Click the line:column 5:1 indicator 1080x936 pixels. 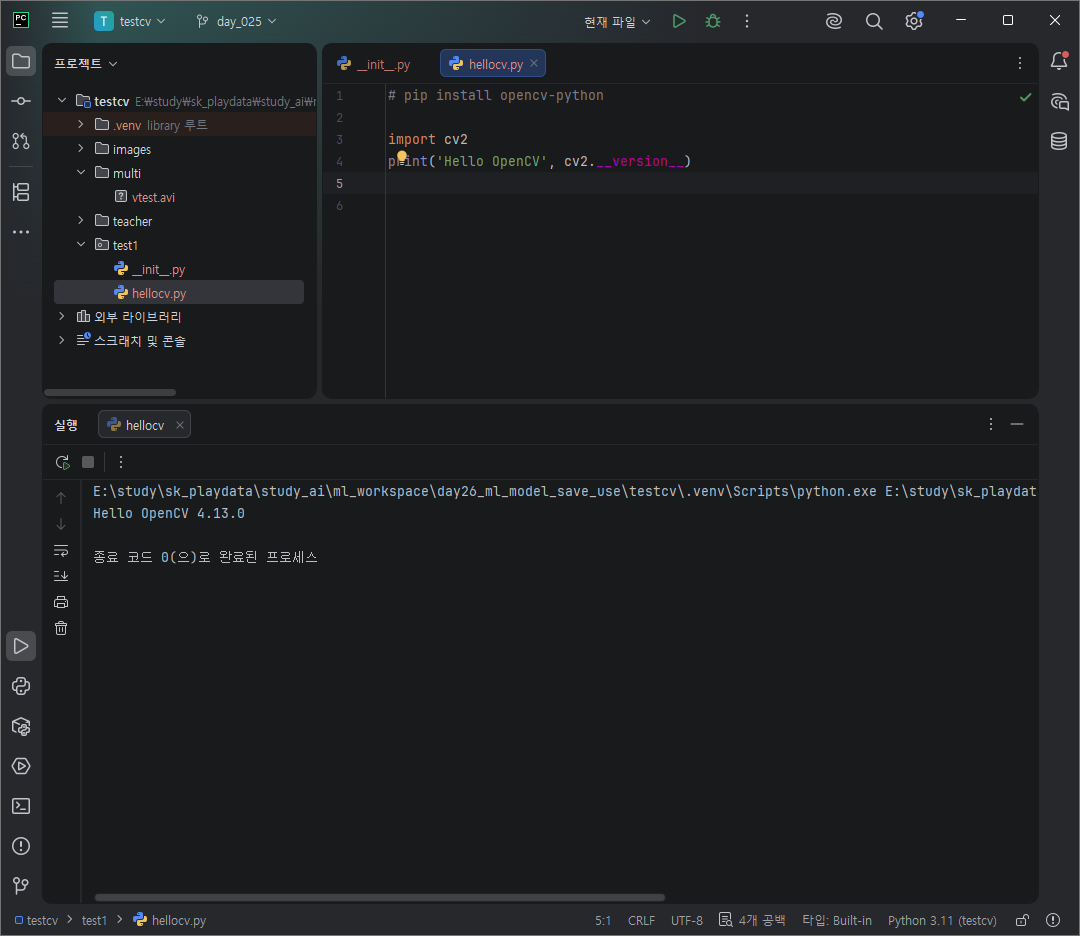tap(603, 920)
